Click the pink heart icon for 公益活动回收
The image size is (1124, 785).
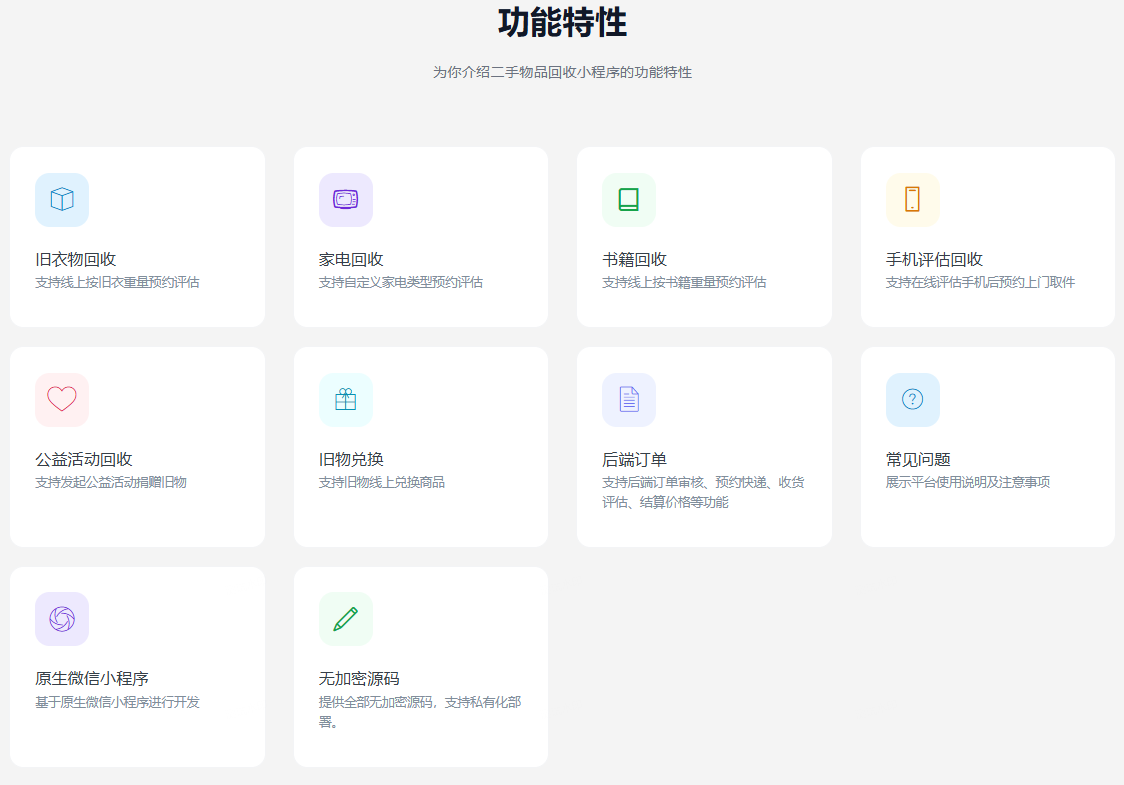(x=62, y=399)
